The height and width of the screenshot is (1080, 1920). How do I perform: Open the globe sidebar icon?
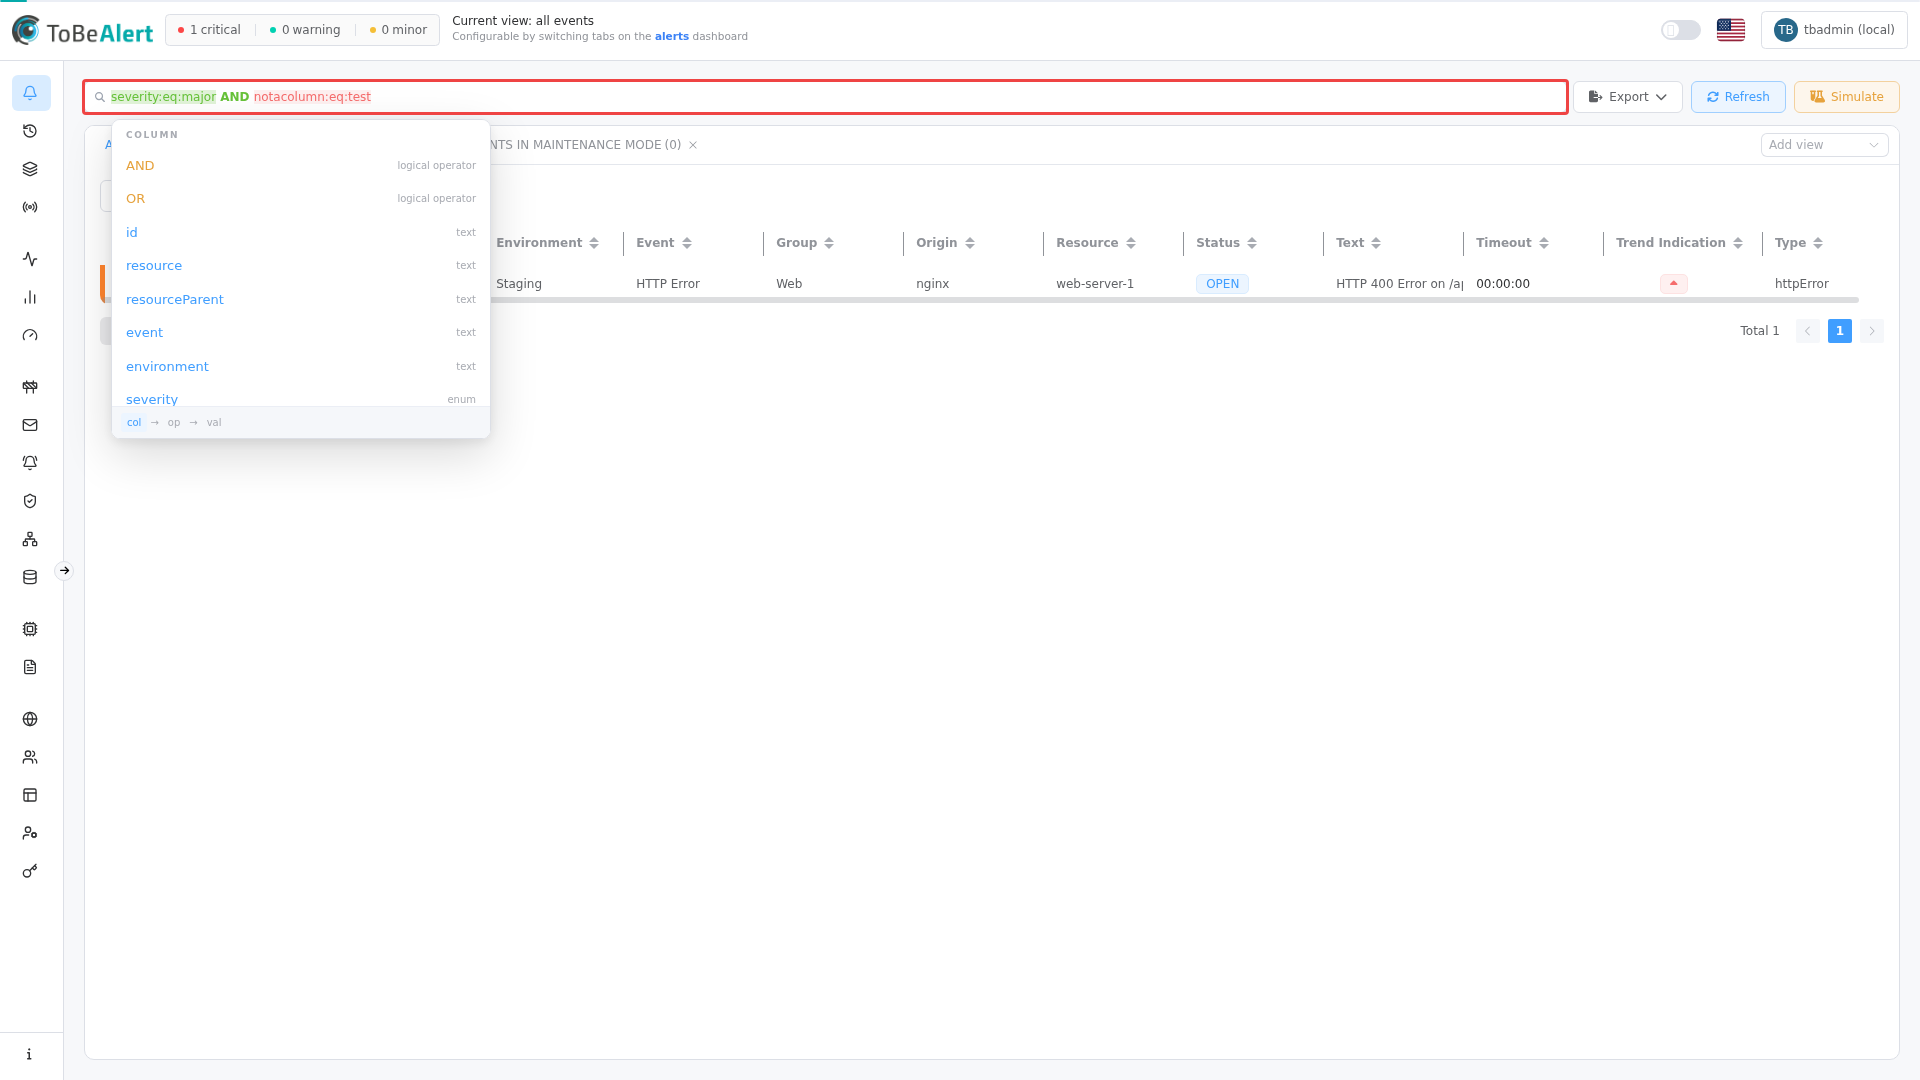point(30,719)
